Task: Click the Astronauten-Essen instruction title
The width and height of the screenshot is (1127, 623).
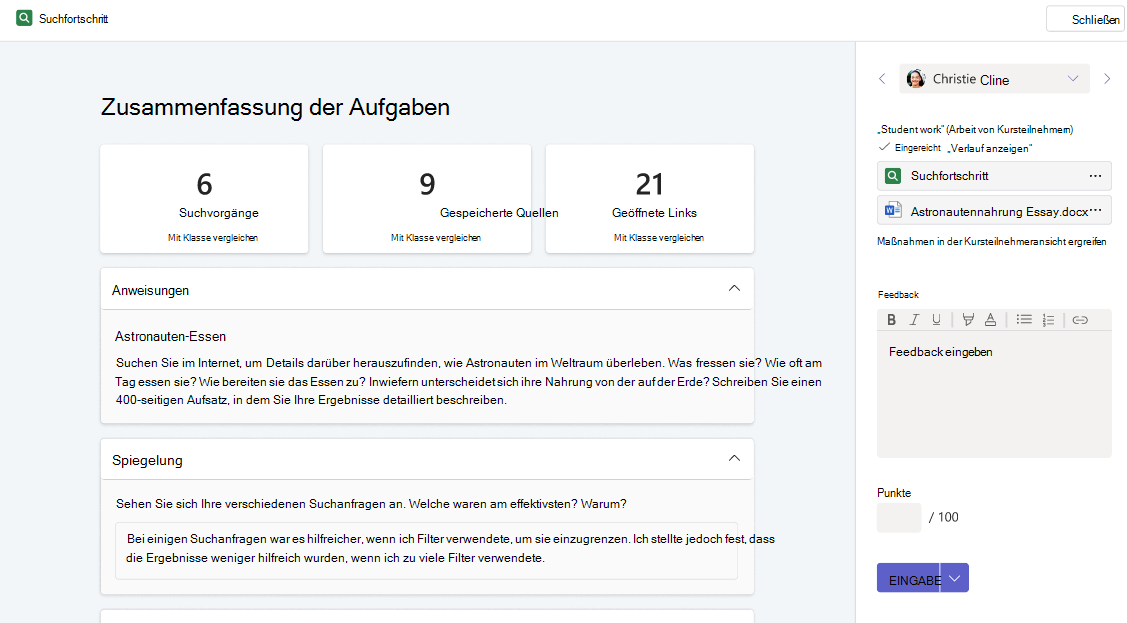Action: point(170,336)
